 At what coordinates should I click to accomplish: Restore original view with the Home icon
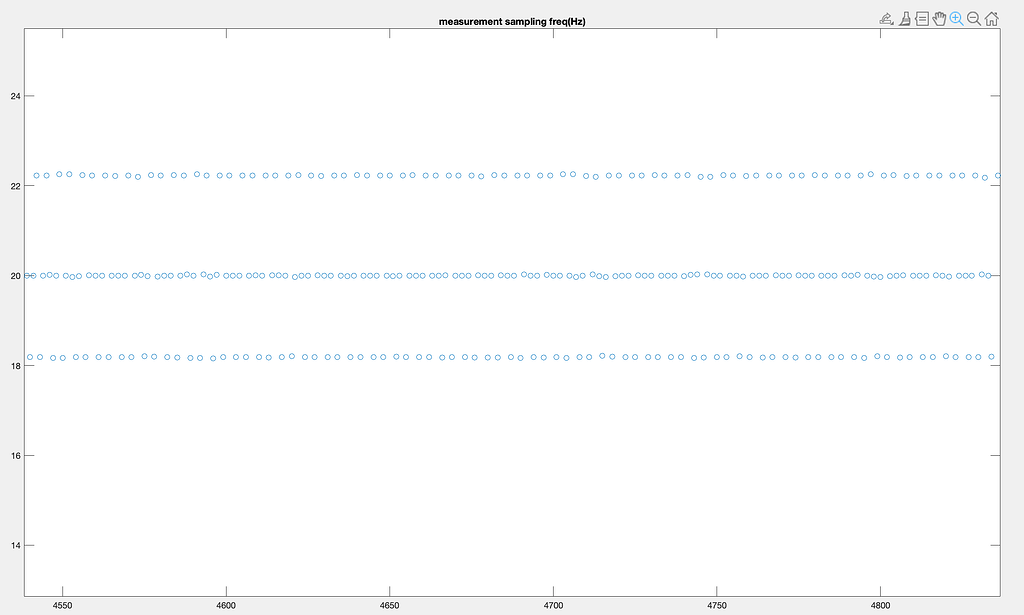(x=991, y=18)
